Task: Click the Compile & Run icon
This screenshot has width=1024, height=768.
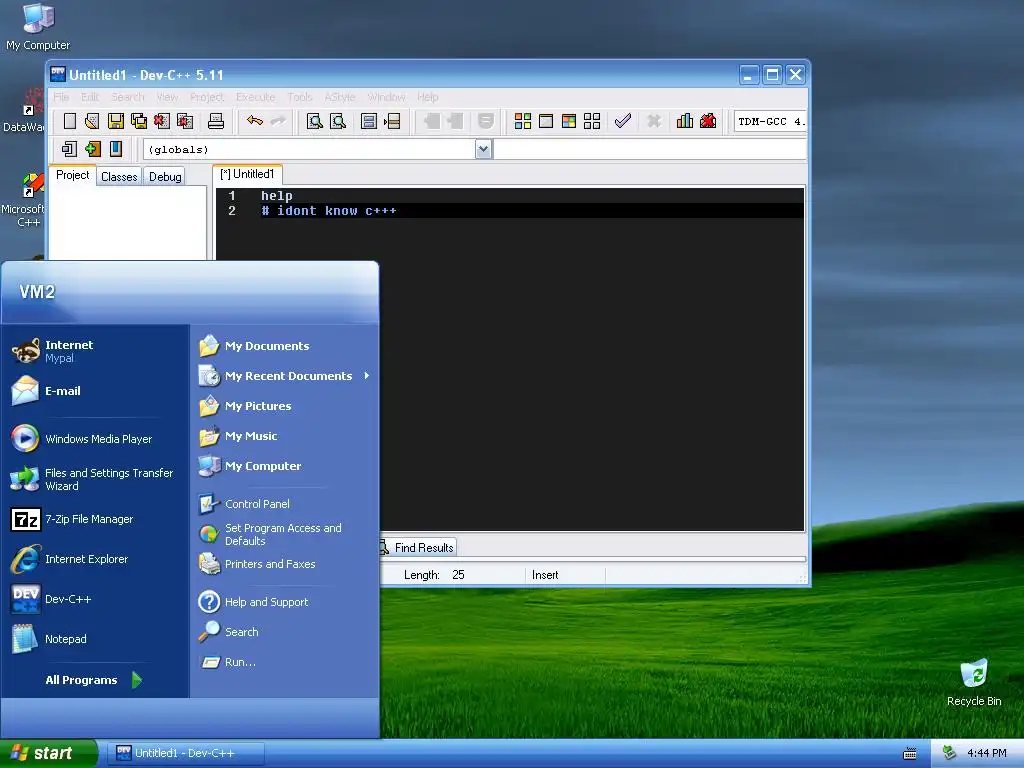Action: (x=569, y=121)
